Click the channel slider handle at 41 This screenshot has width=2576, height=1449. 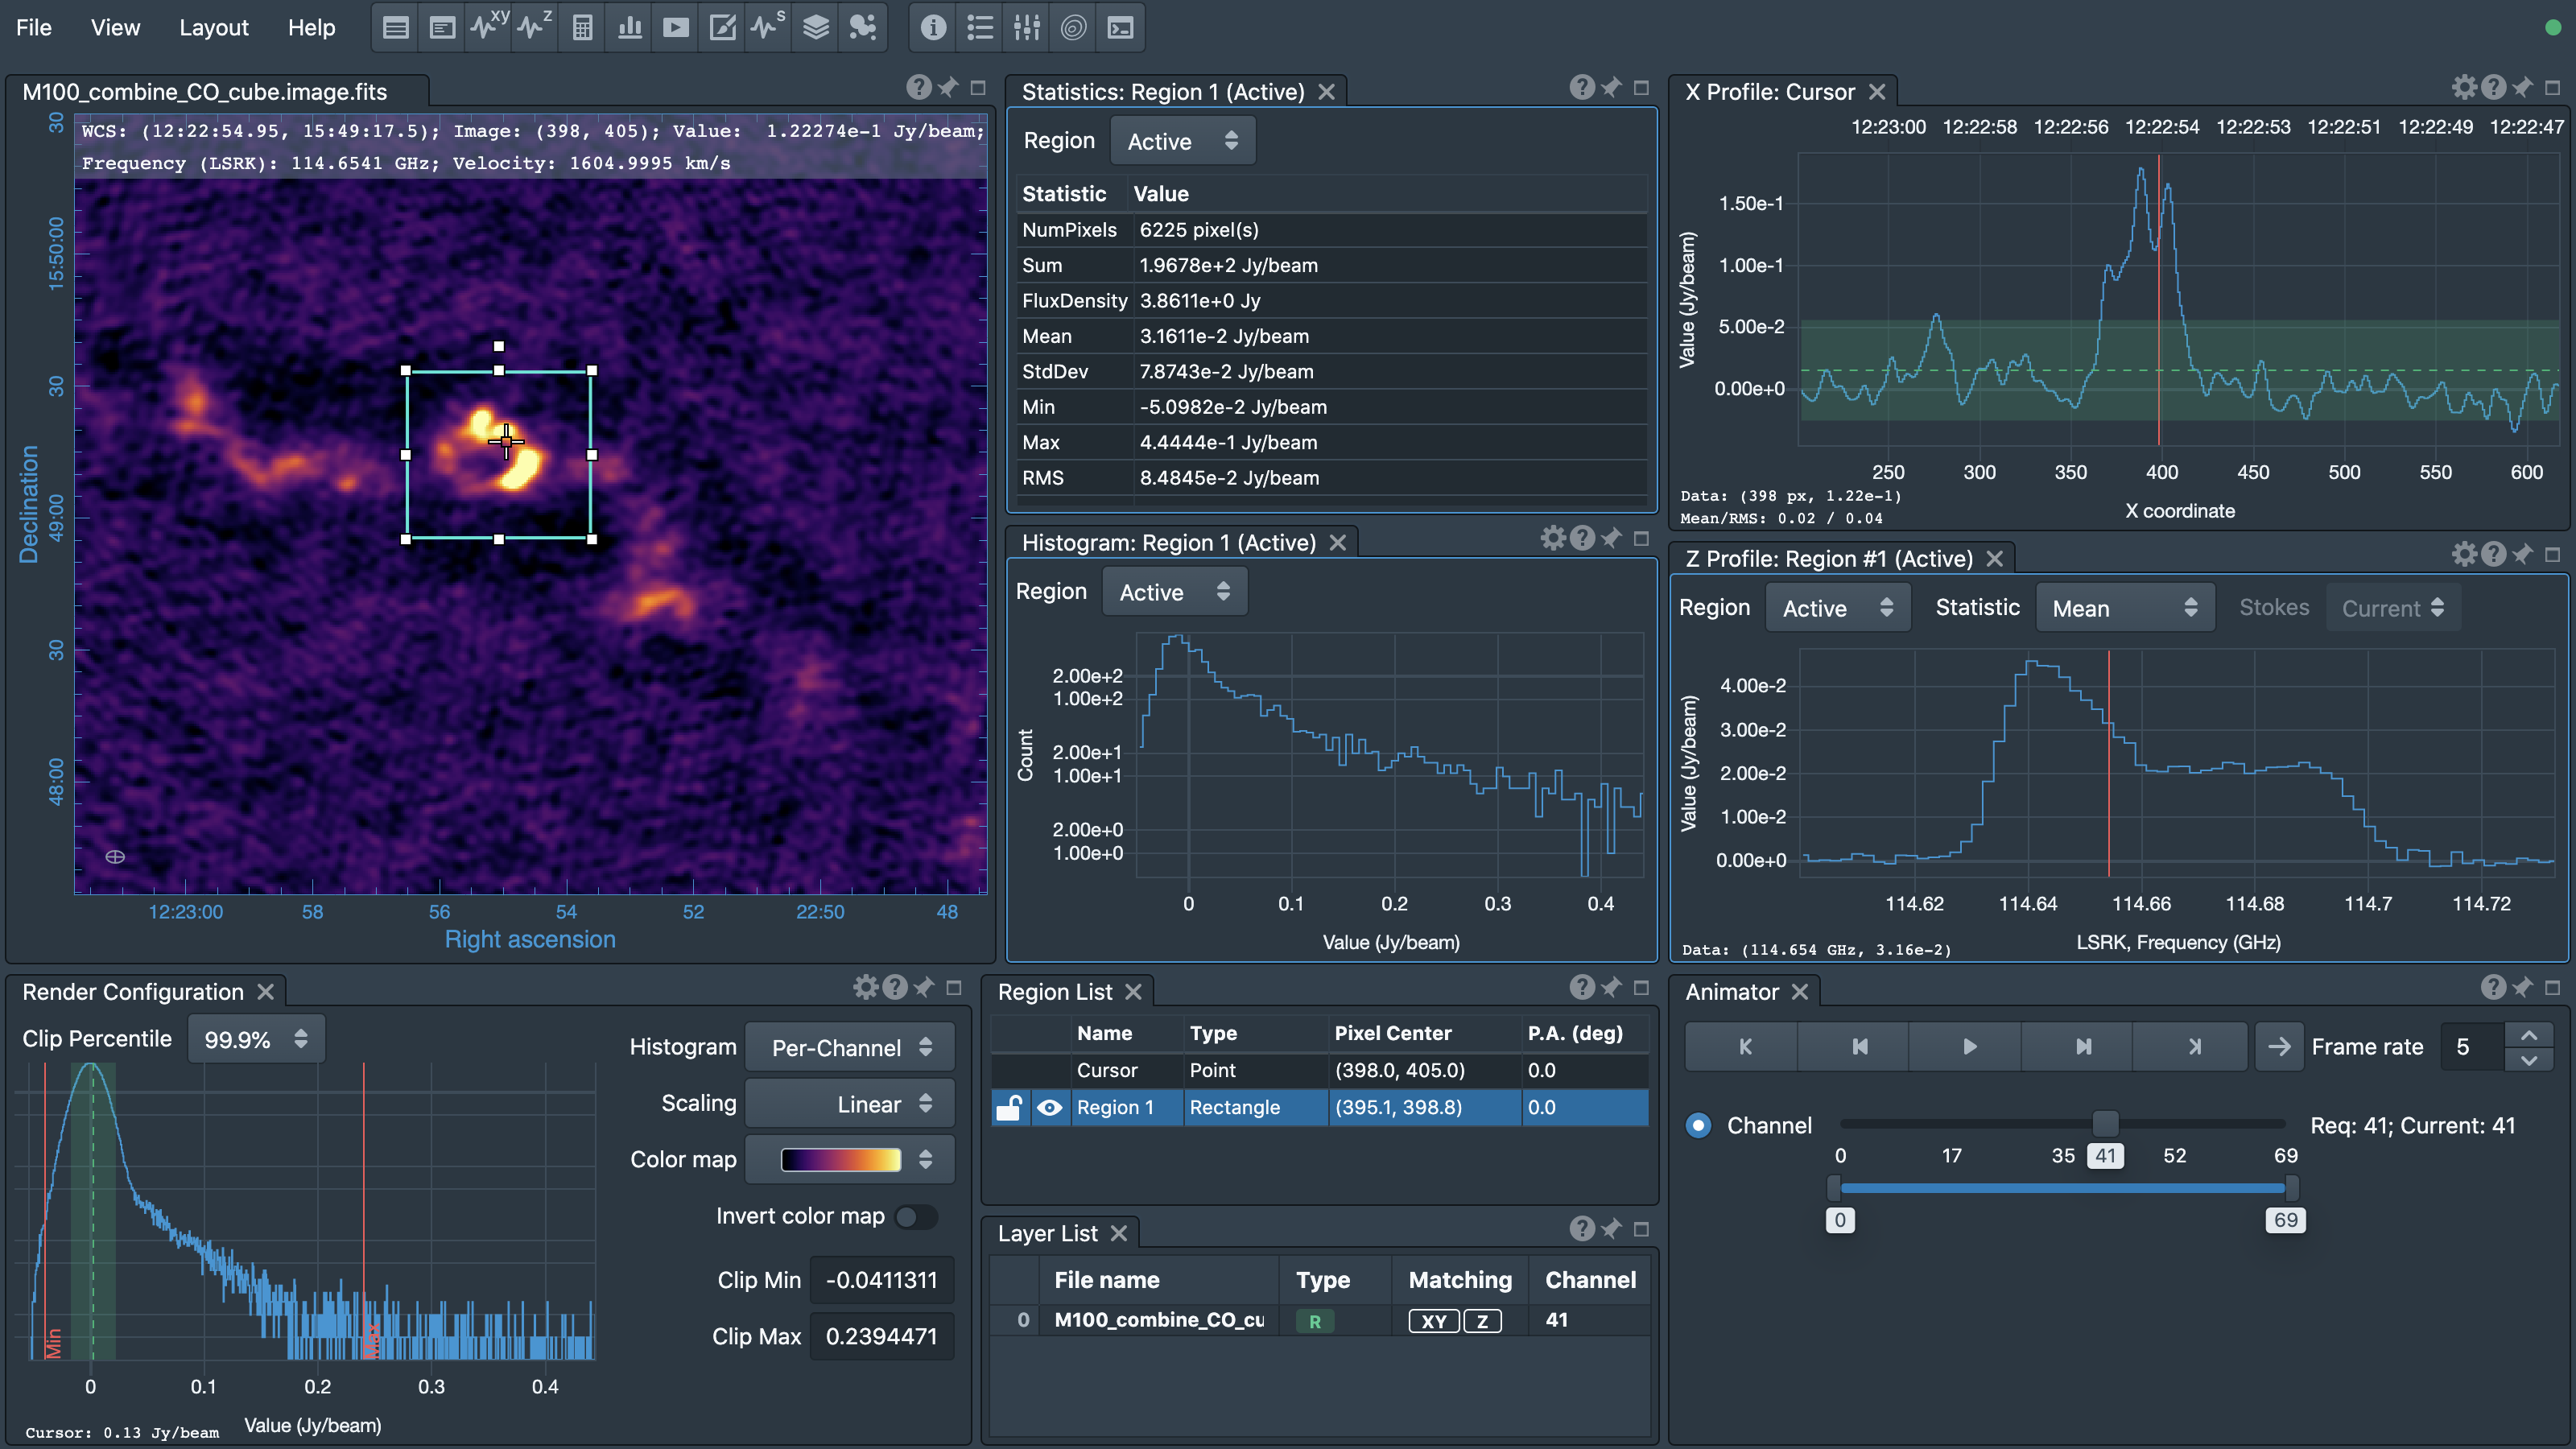(2105, 1124)
